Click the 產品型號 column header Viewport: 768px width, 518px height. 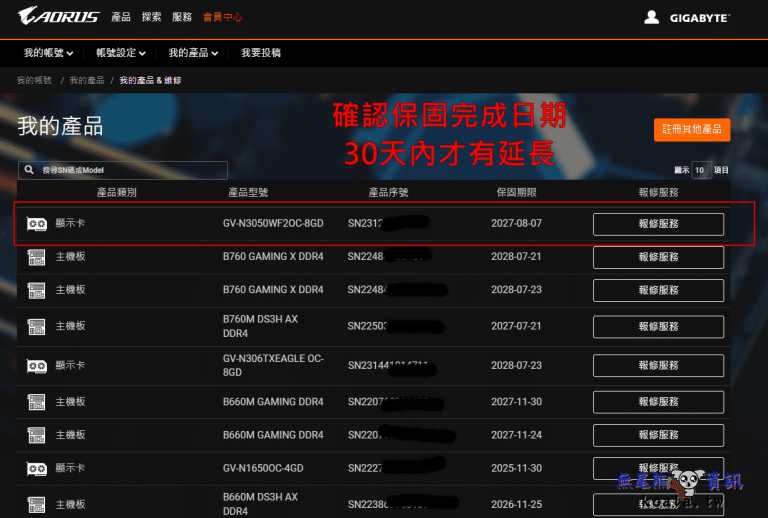[248, 193]
